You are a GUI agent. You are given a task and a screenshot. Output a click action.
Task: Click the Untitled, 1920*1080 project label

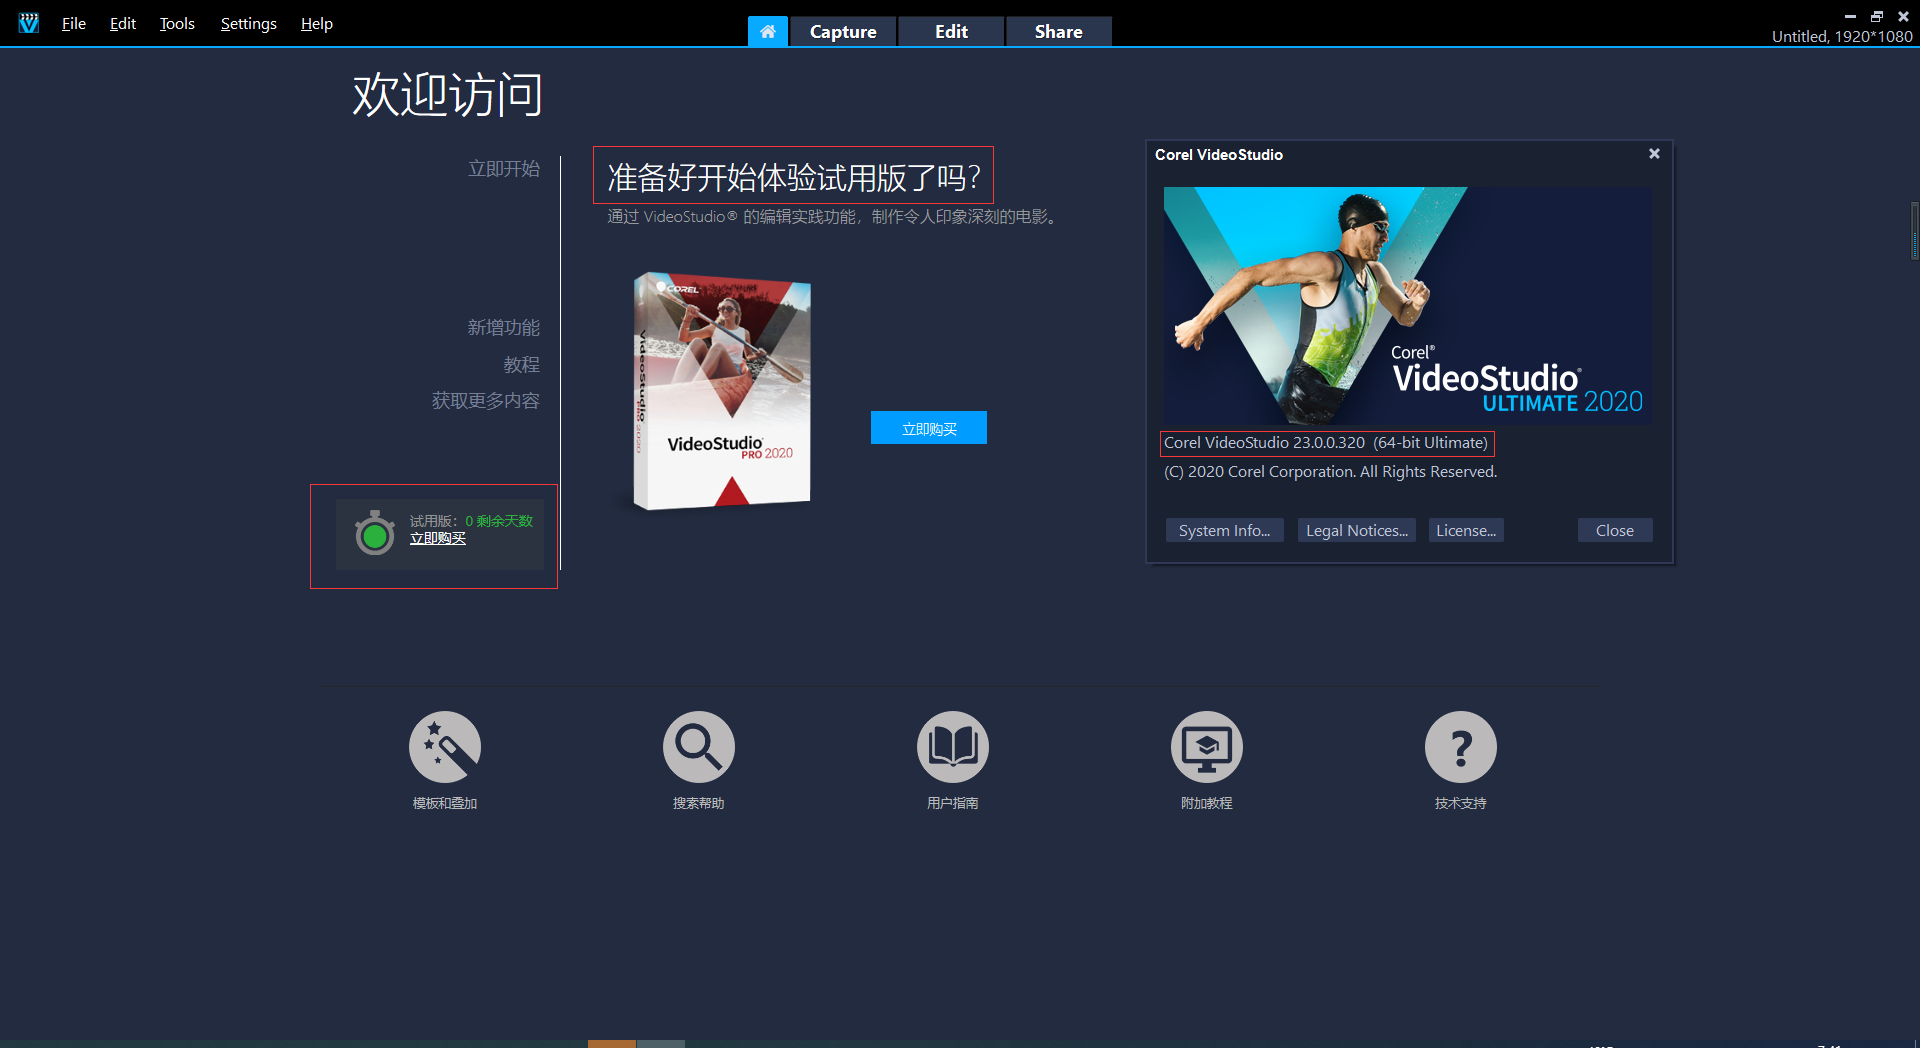(x=1842, y=37)
